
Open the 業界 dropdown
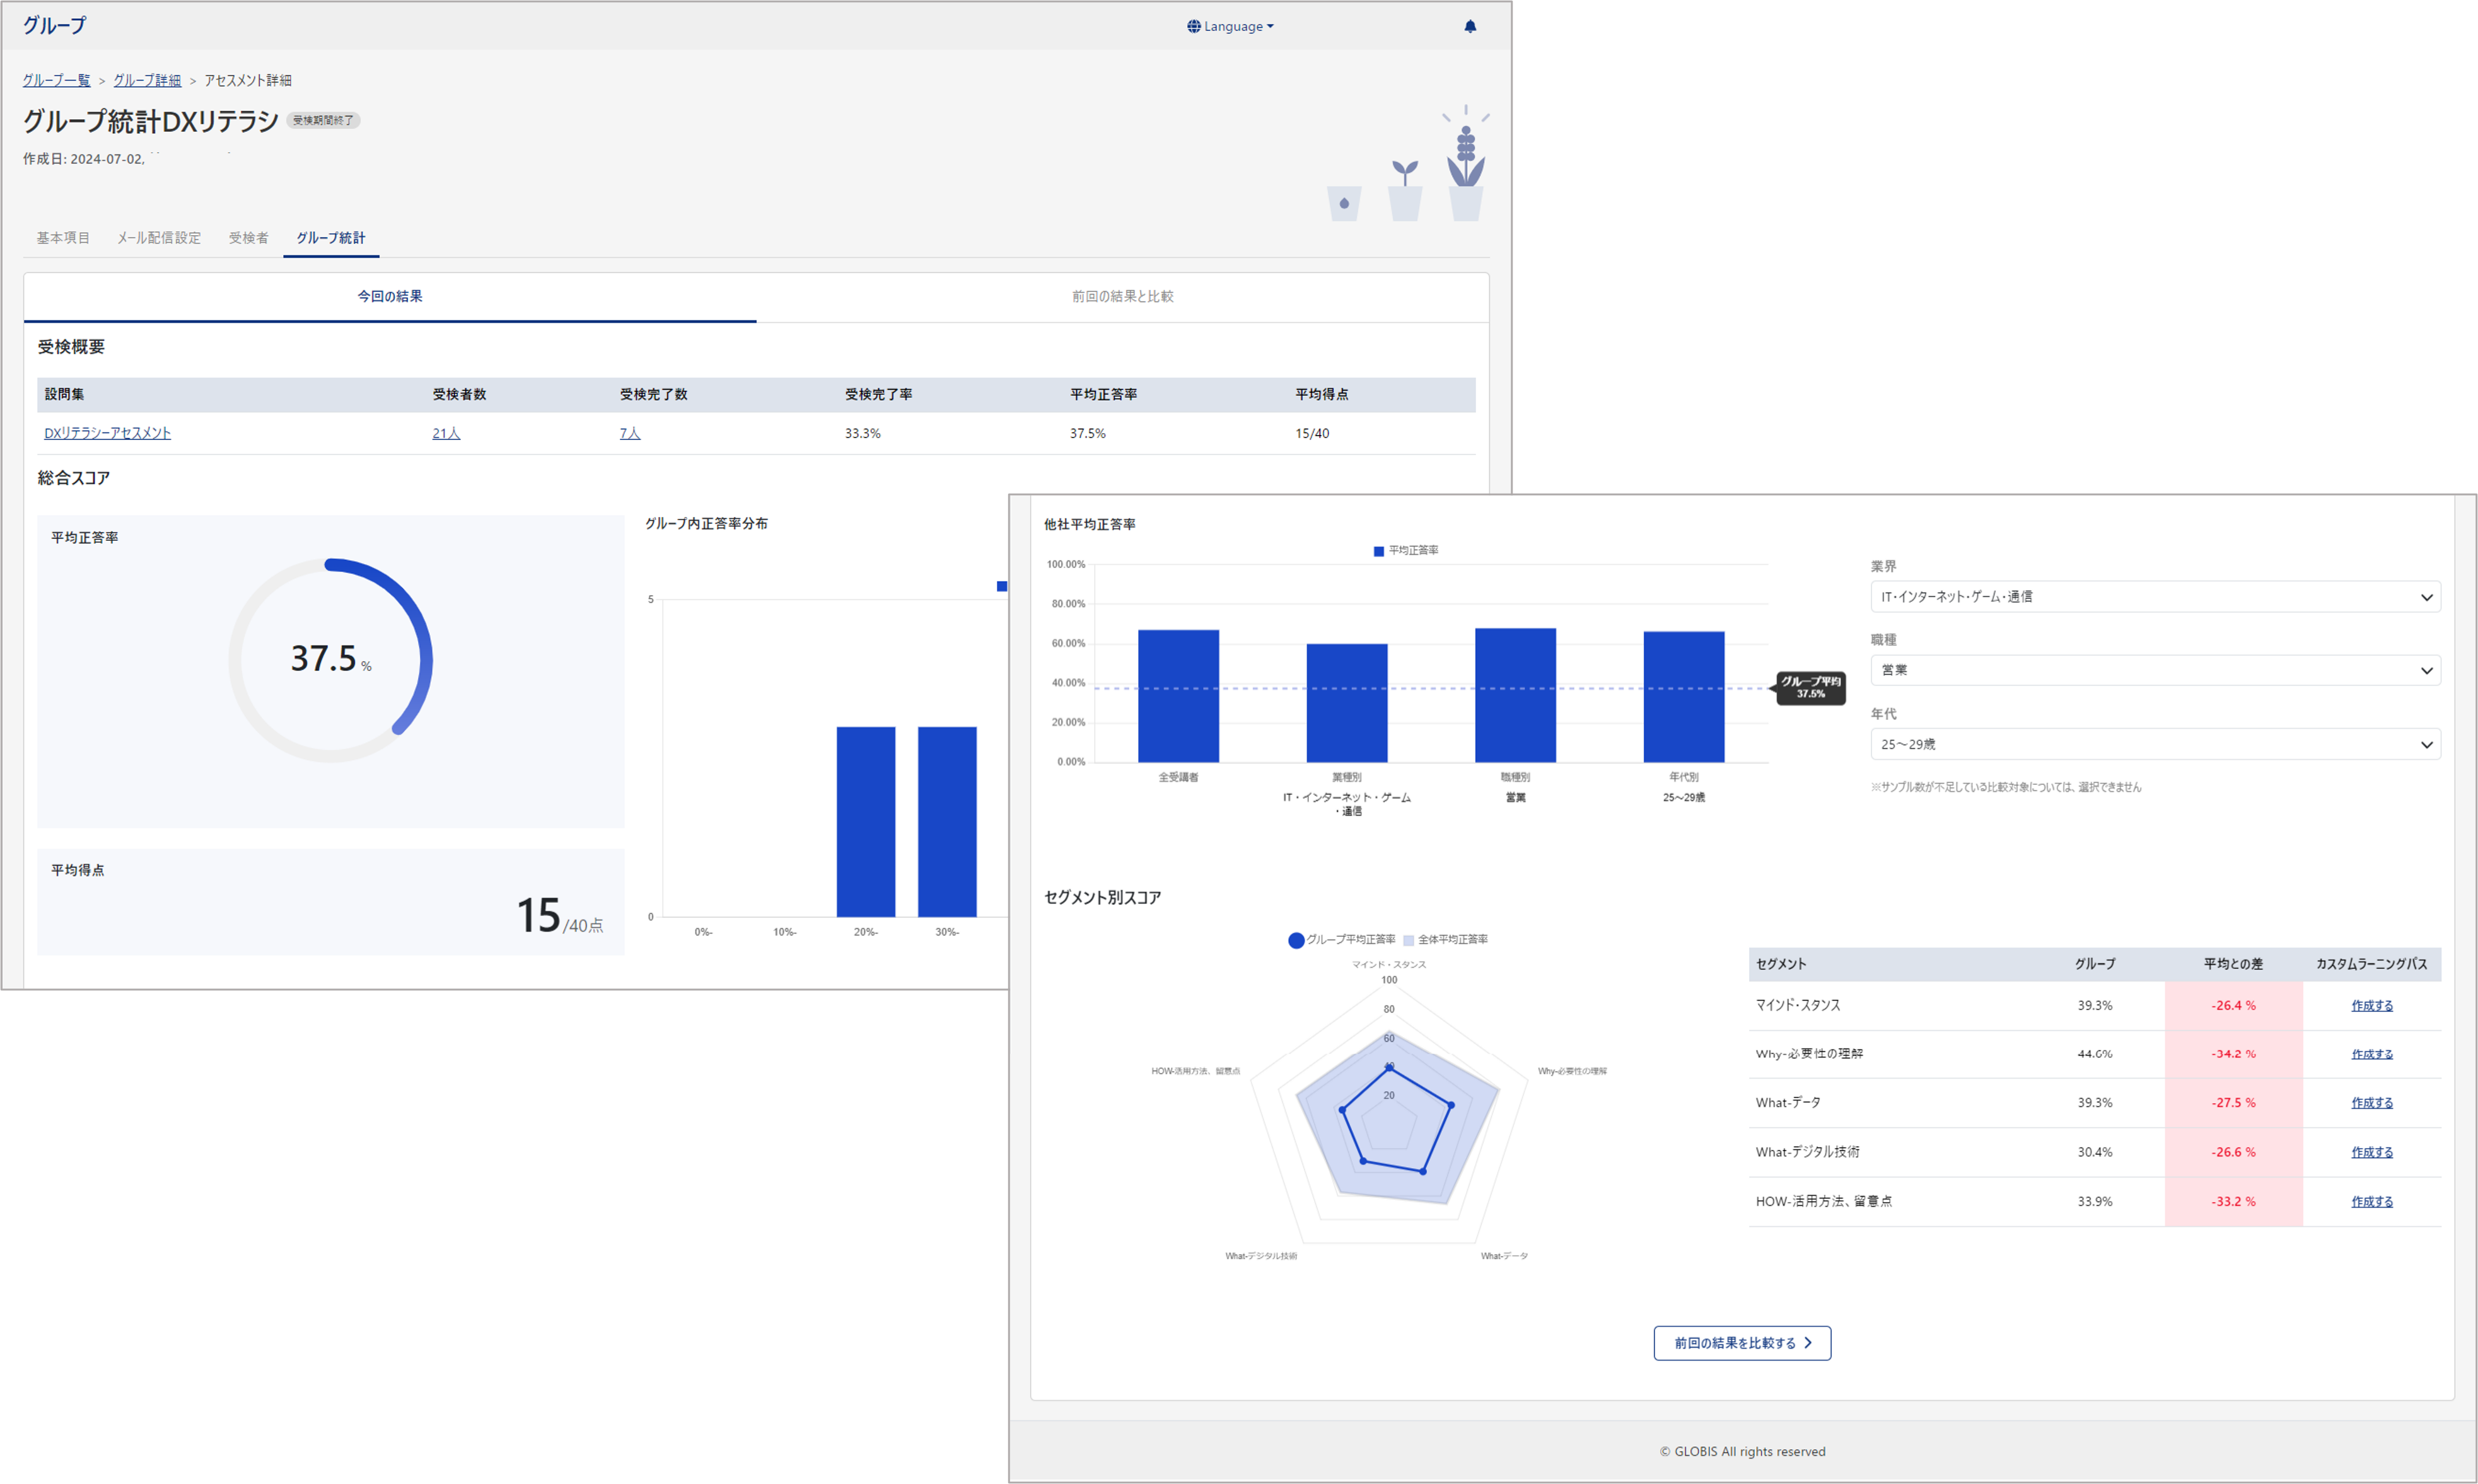(2154, 597)
